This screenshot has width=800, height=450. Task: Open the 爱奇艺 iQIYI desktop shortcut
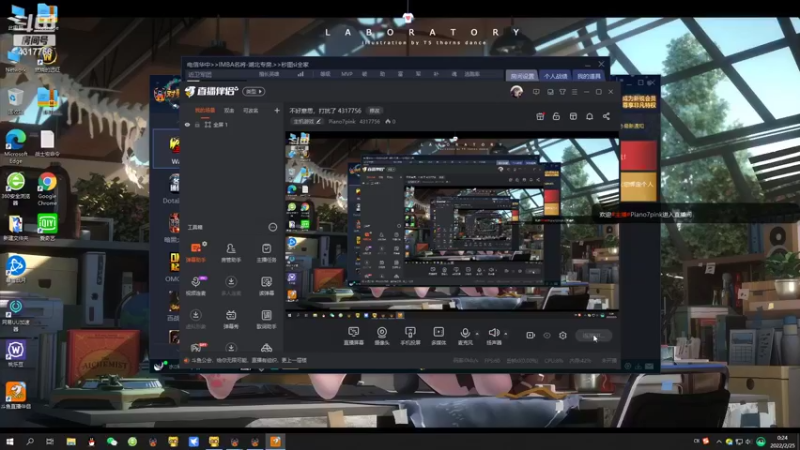[x=47, y=227]
